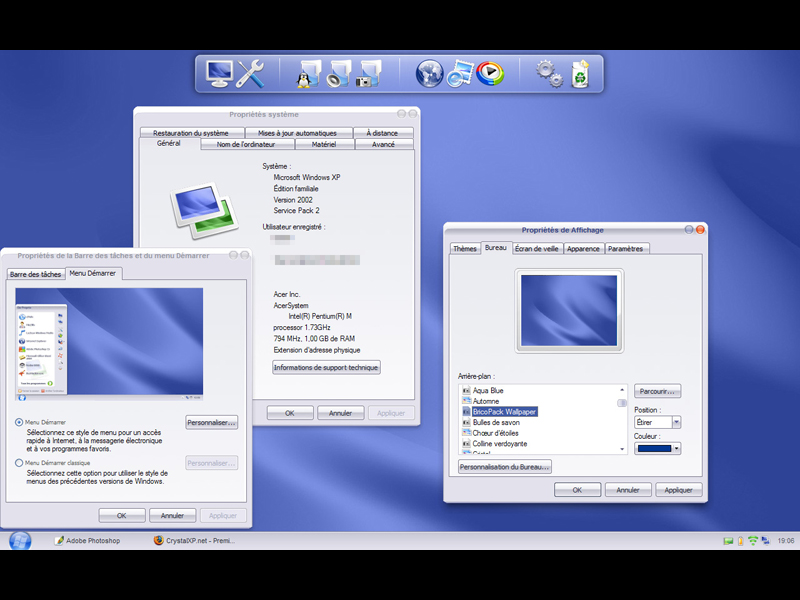Open the gears control panel icon
This screenshot has height=600, width=800.
point(549,74)
